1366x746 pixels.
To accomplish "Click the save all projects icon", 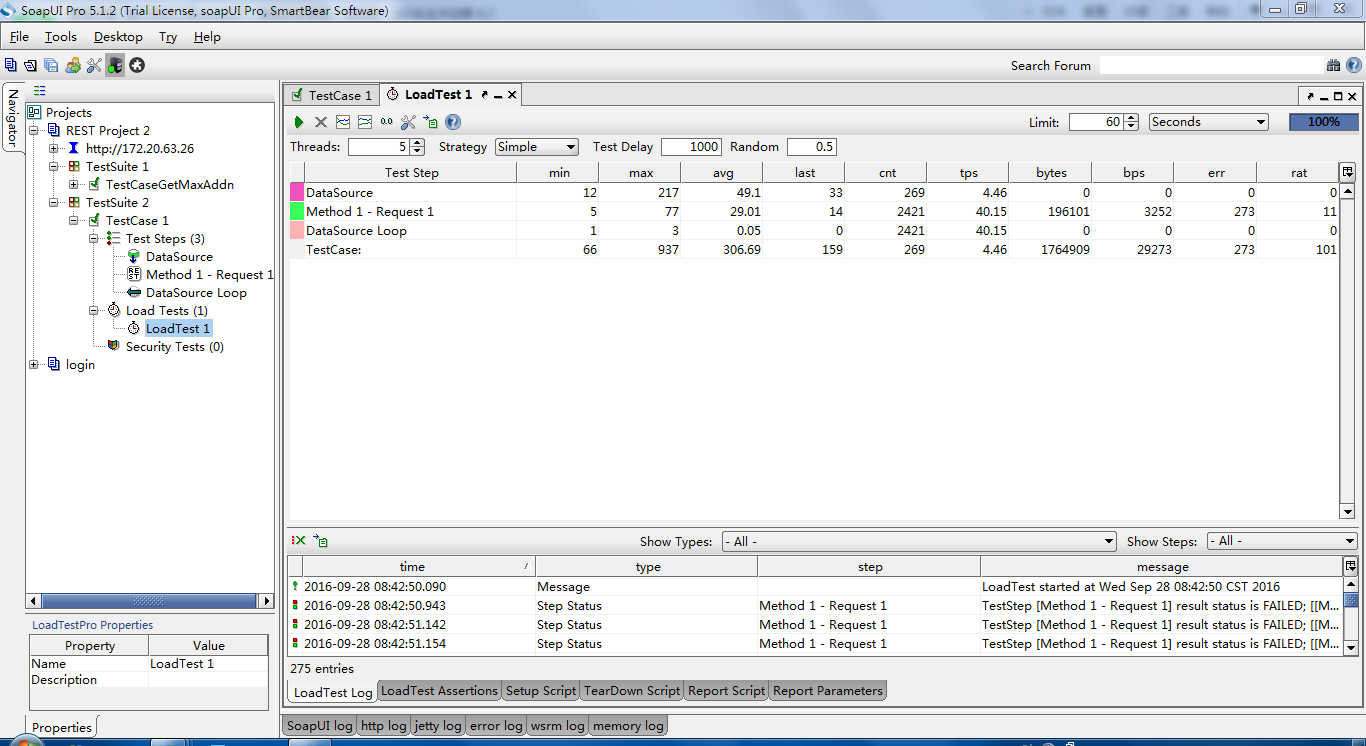I will pos(51,65).
